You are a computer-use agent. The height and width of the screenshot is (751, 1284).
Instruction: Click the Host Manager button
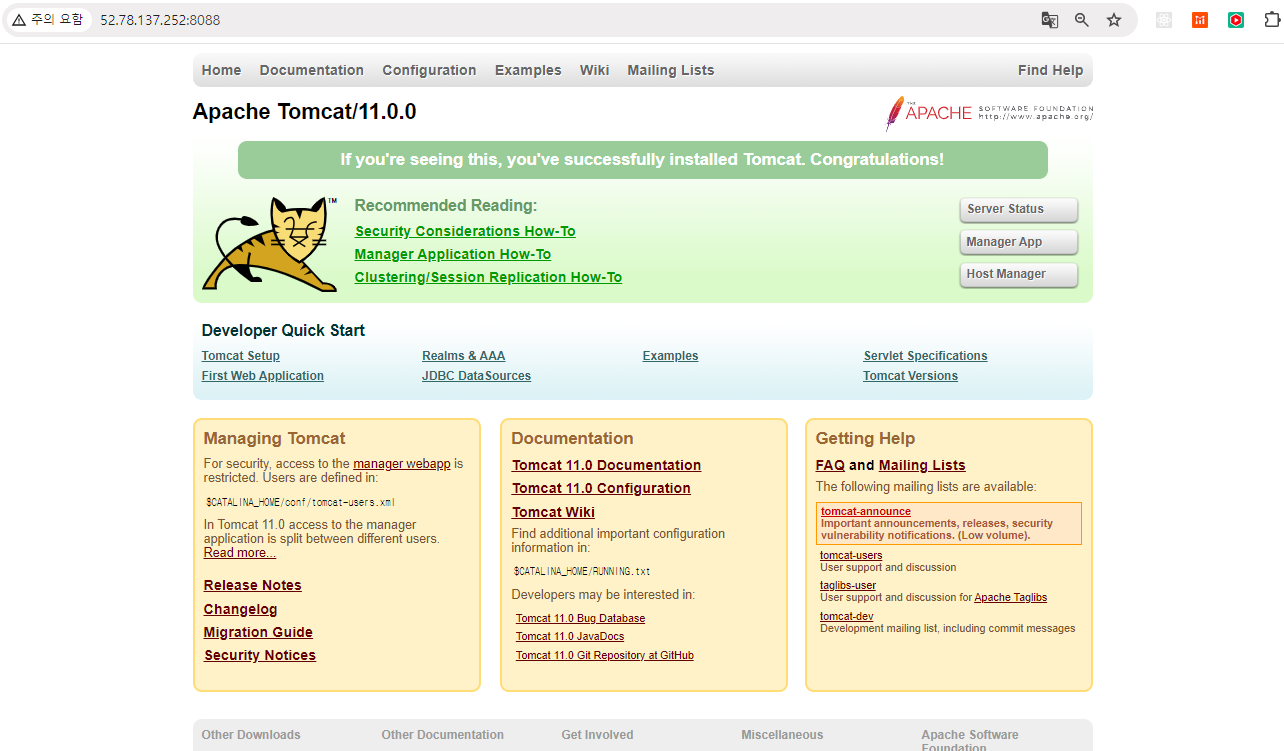[x=1019, y=274]
